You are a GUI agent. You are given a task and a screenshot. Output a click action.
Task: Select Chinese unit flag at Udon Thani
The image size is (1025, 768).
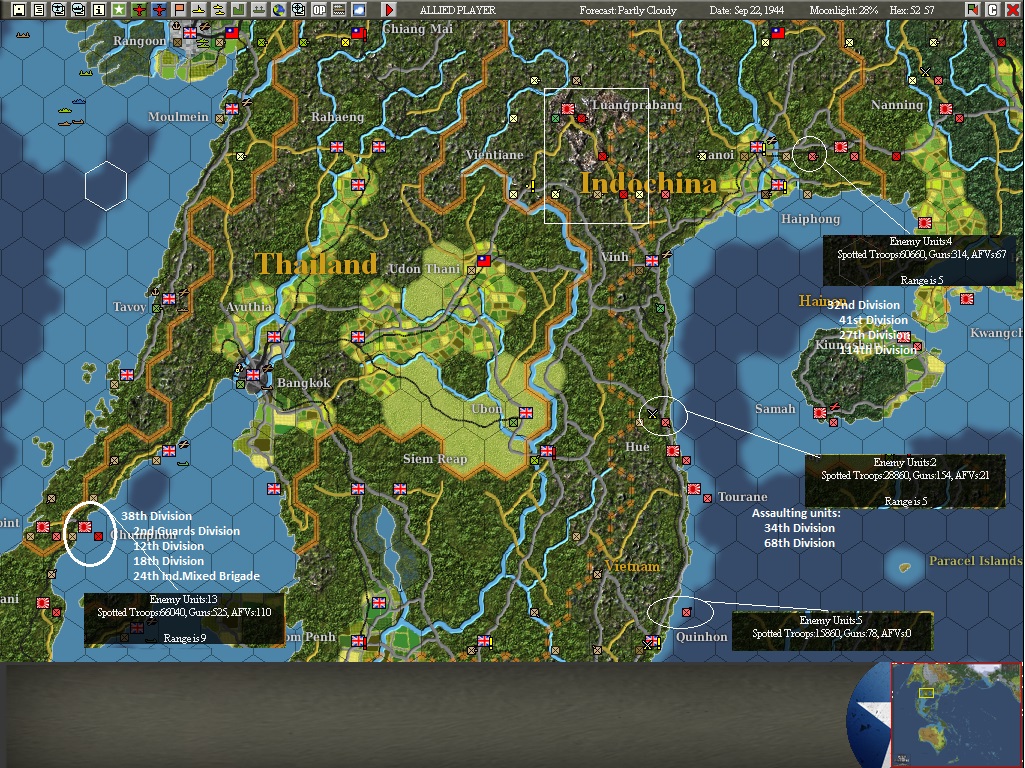coord(484,261)
